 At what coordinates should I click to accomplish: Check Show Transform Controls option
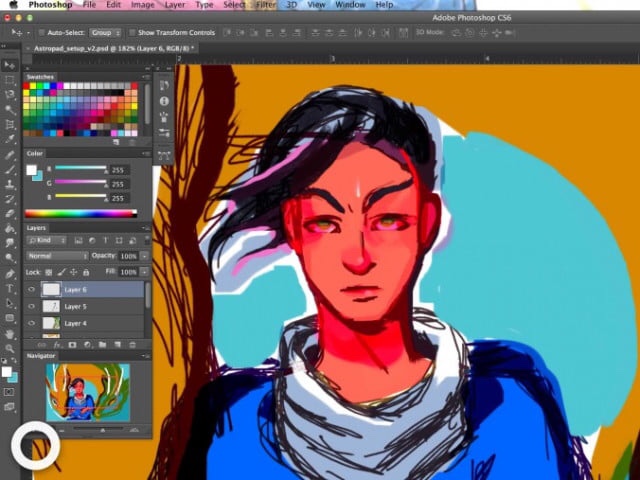[130, 33]
